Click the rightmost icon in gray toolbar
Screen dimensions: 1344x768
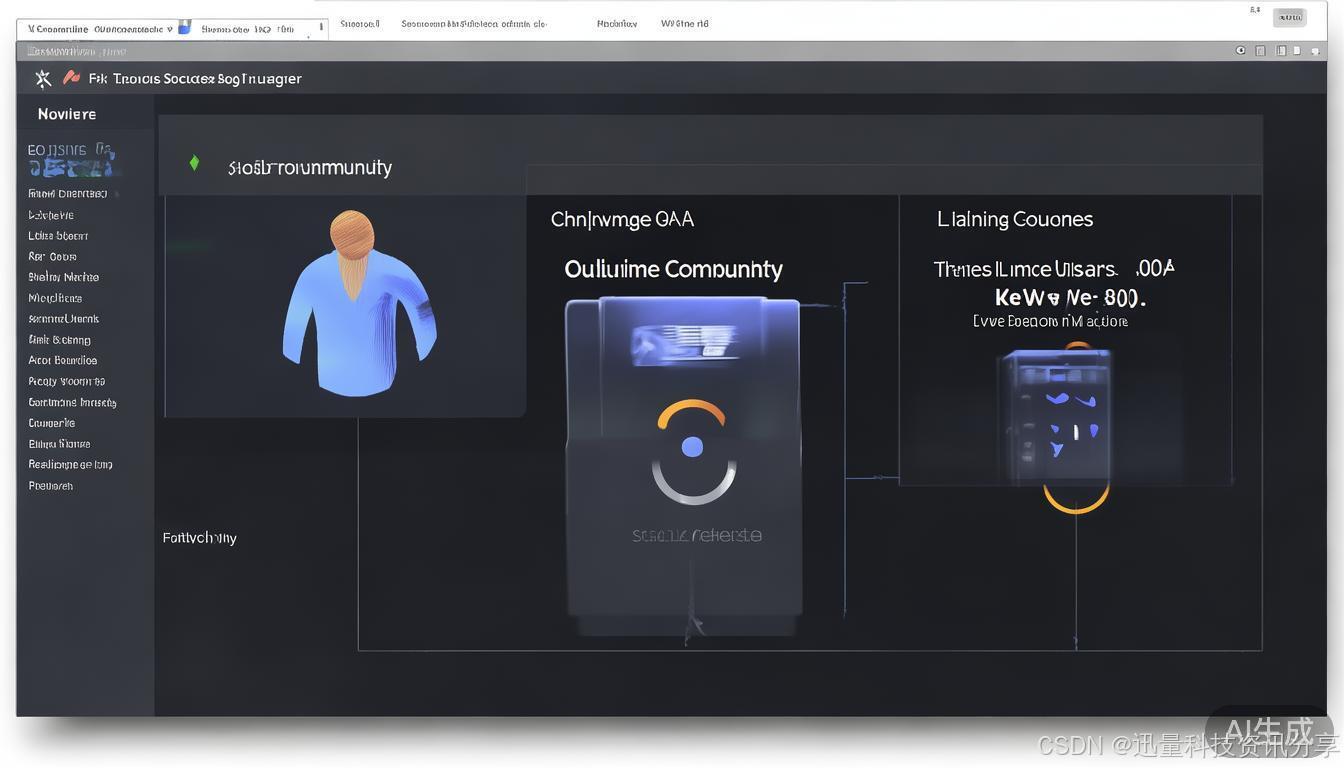tap(1315, 51)
